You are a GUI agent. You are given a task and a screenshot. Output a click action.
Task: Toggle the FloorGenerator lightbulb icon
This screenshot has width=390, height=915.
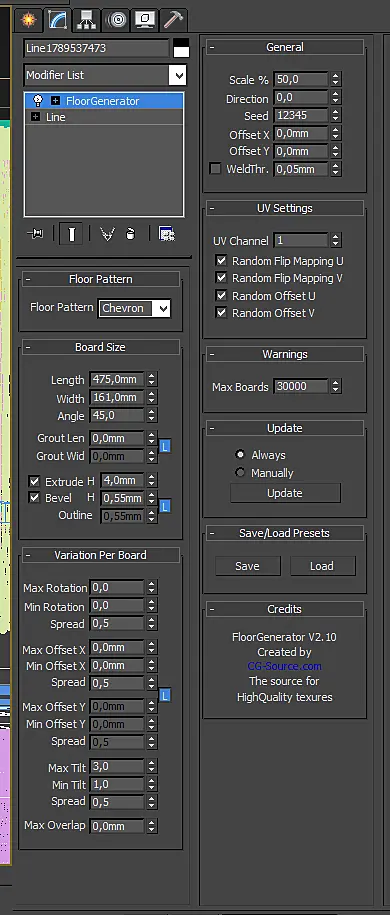coord(39,100)
